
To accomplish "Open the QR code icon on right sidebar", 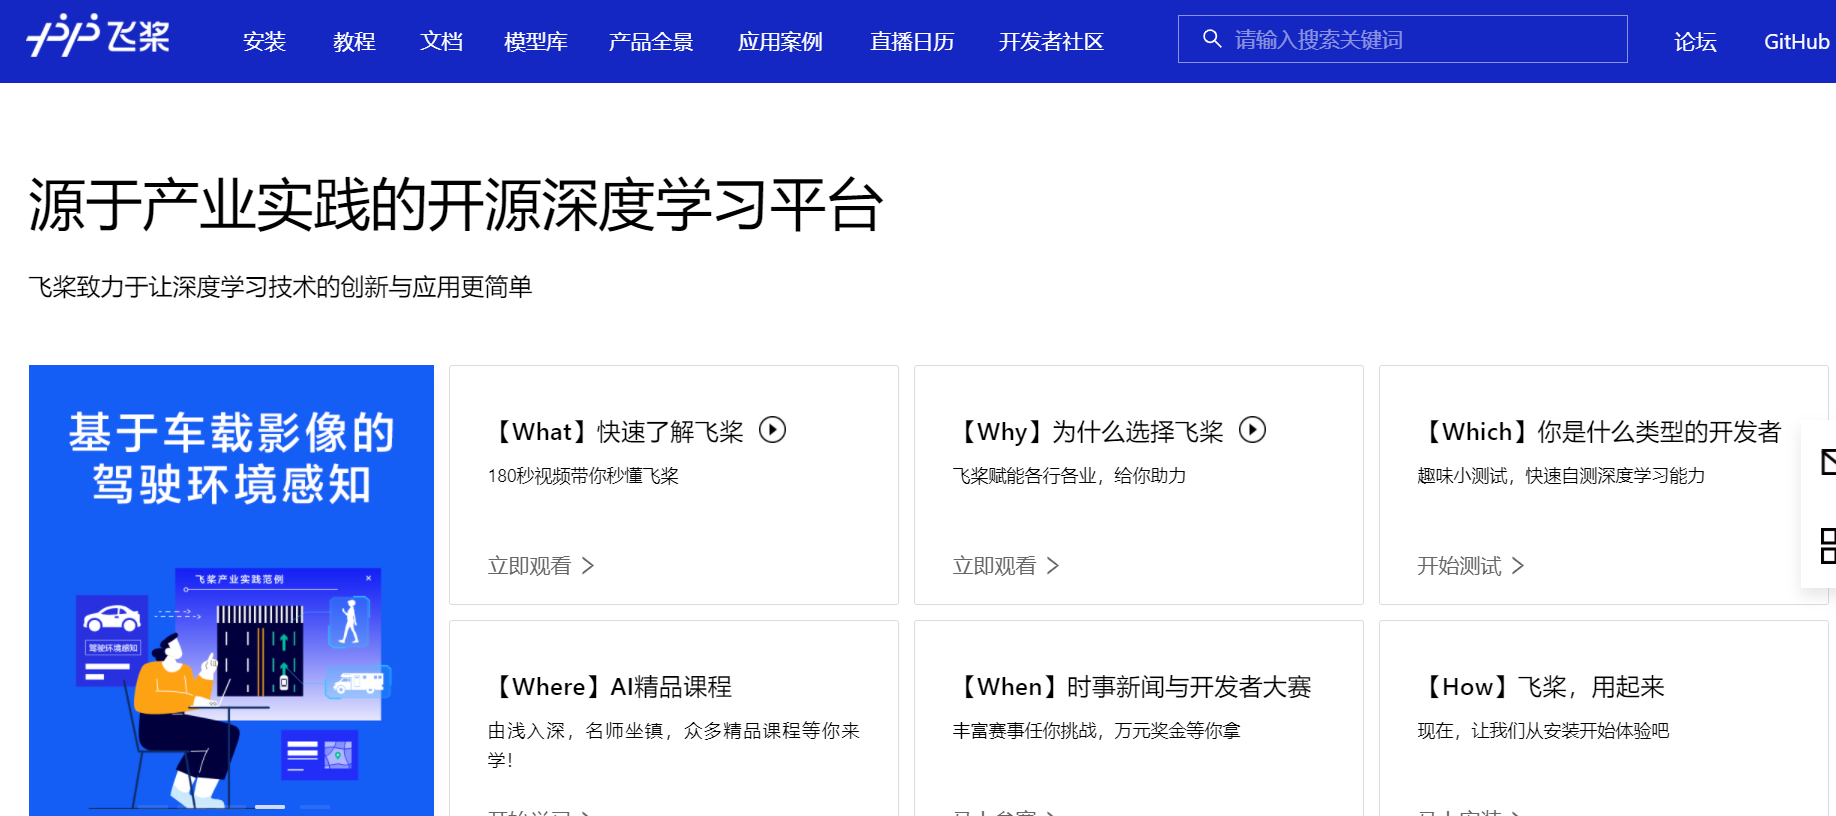I will click(1828, 546).
